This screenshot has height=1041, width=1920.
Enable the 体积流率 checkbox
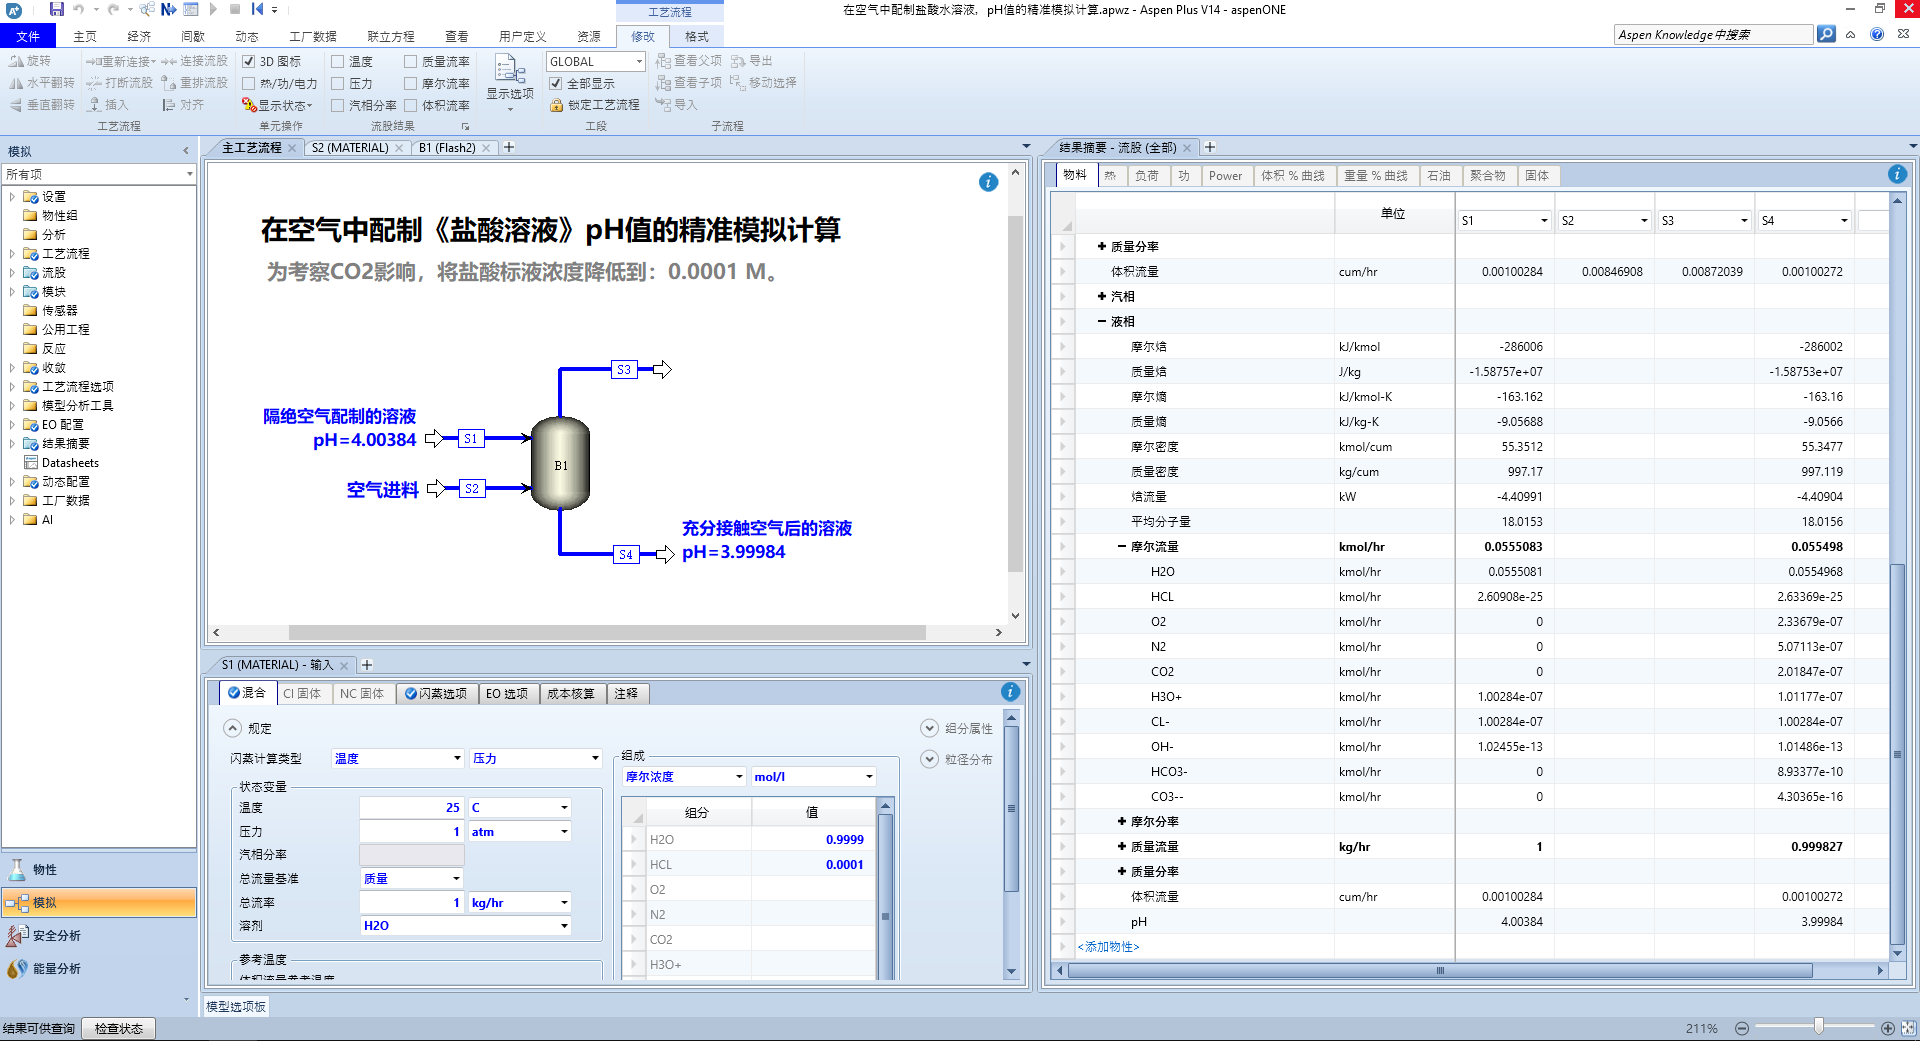[411, 105]
